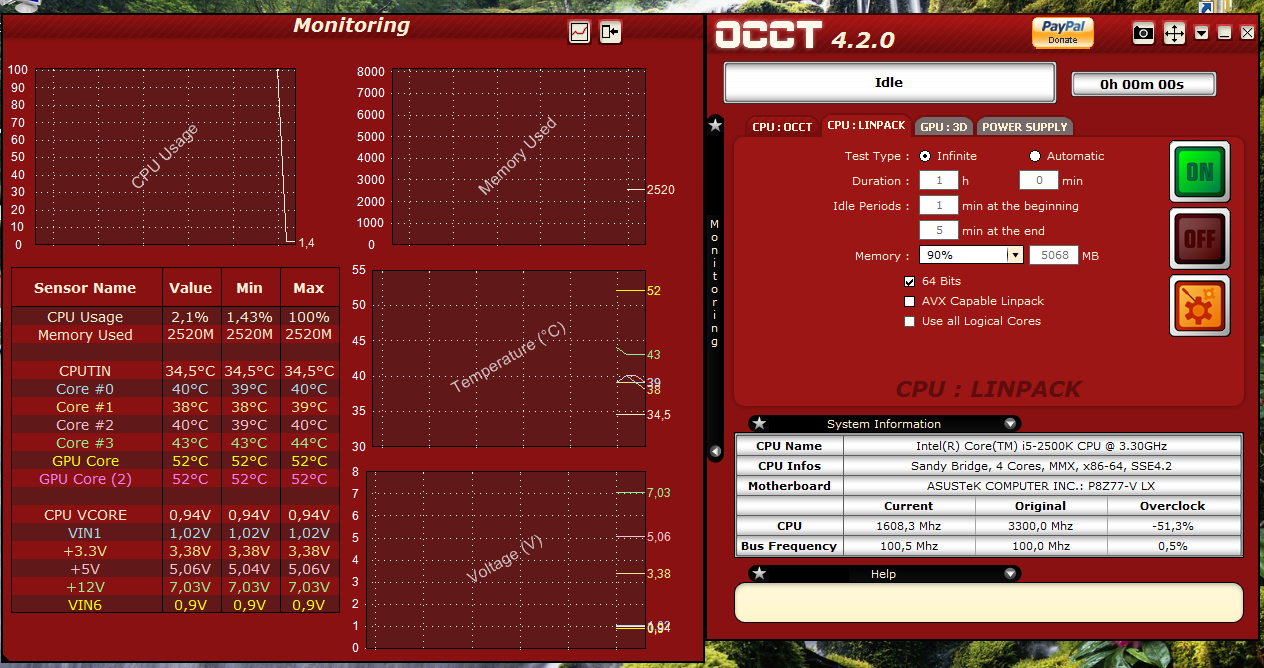1264x668 pixels.
Task: Click the star icon above the Monitoring sidebar
Action: click(x=715, y=125)
